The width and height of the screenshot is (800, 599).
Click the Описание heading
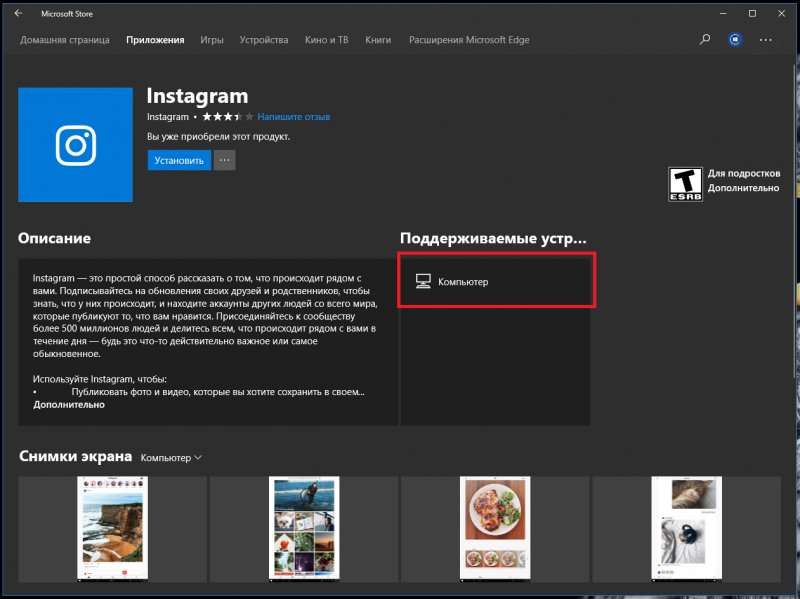(x=55, y=238)
